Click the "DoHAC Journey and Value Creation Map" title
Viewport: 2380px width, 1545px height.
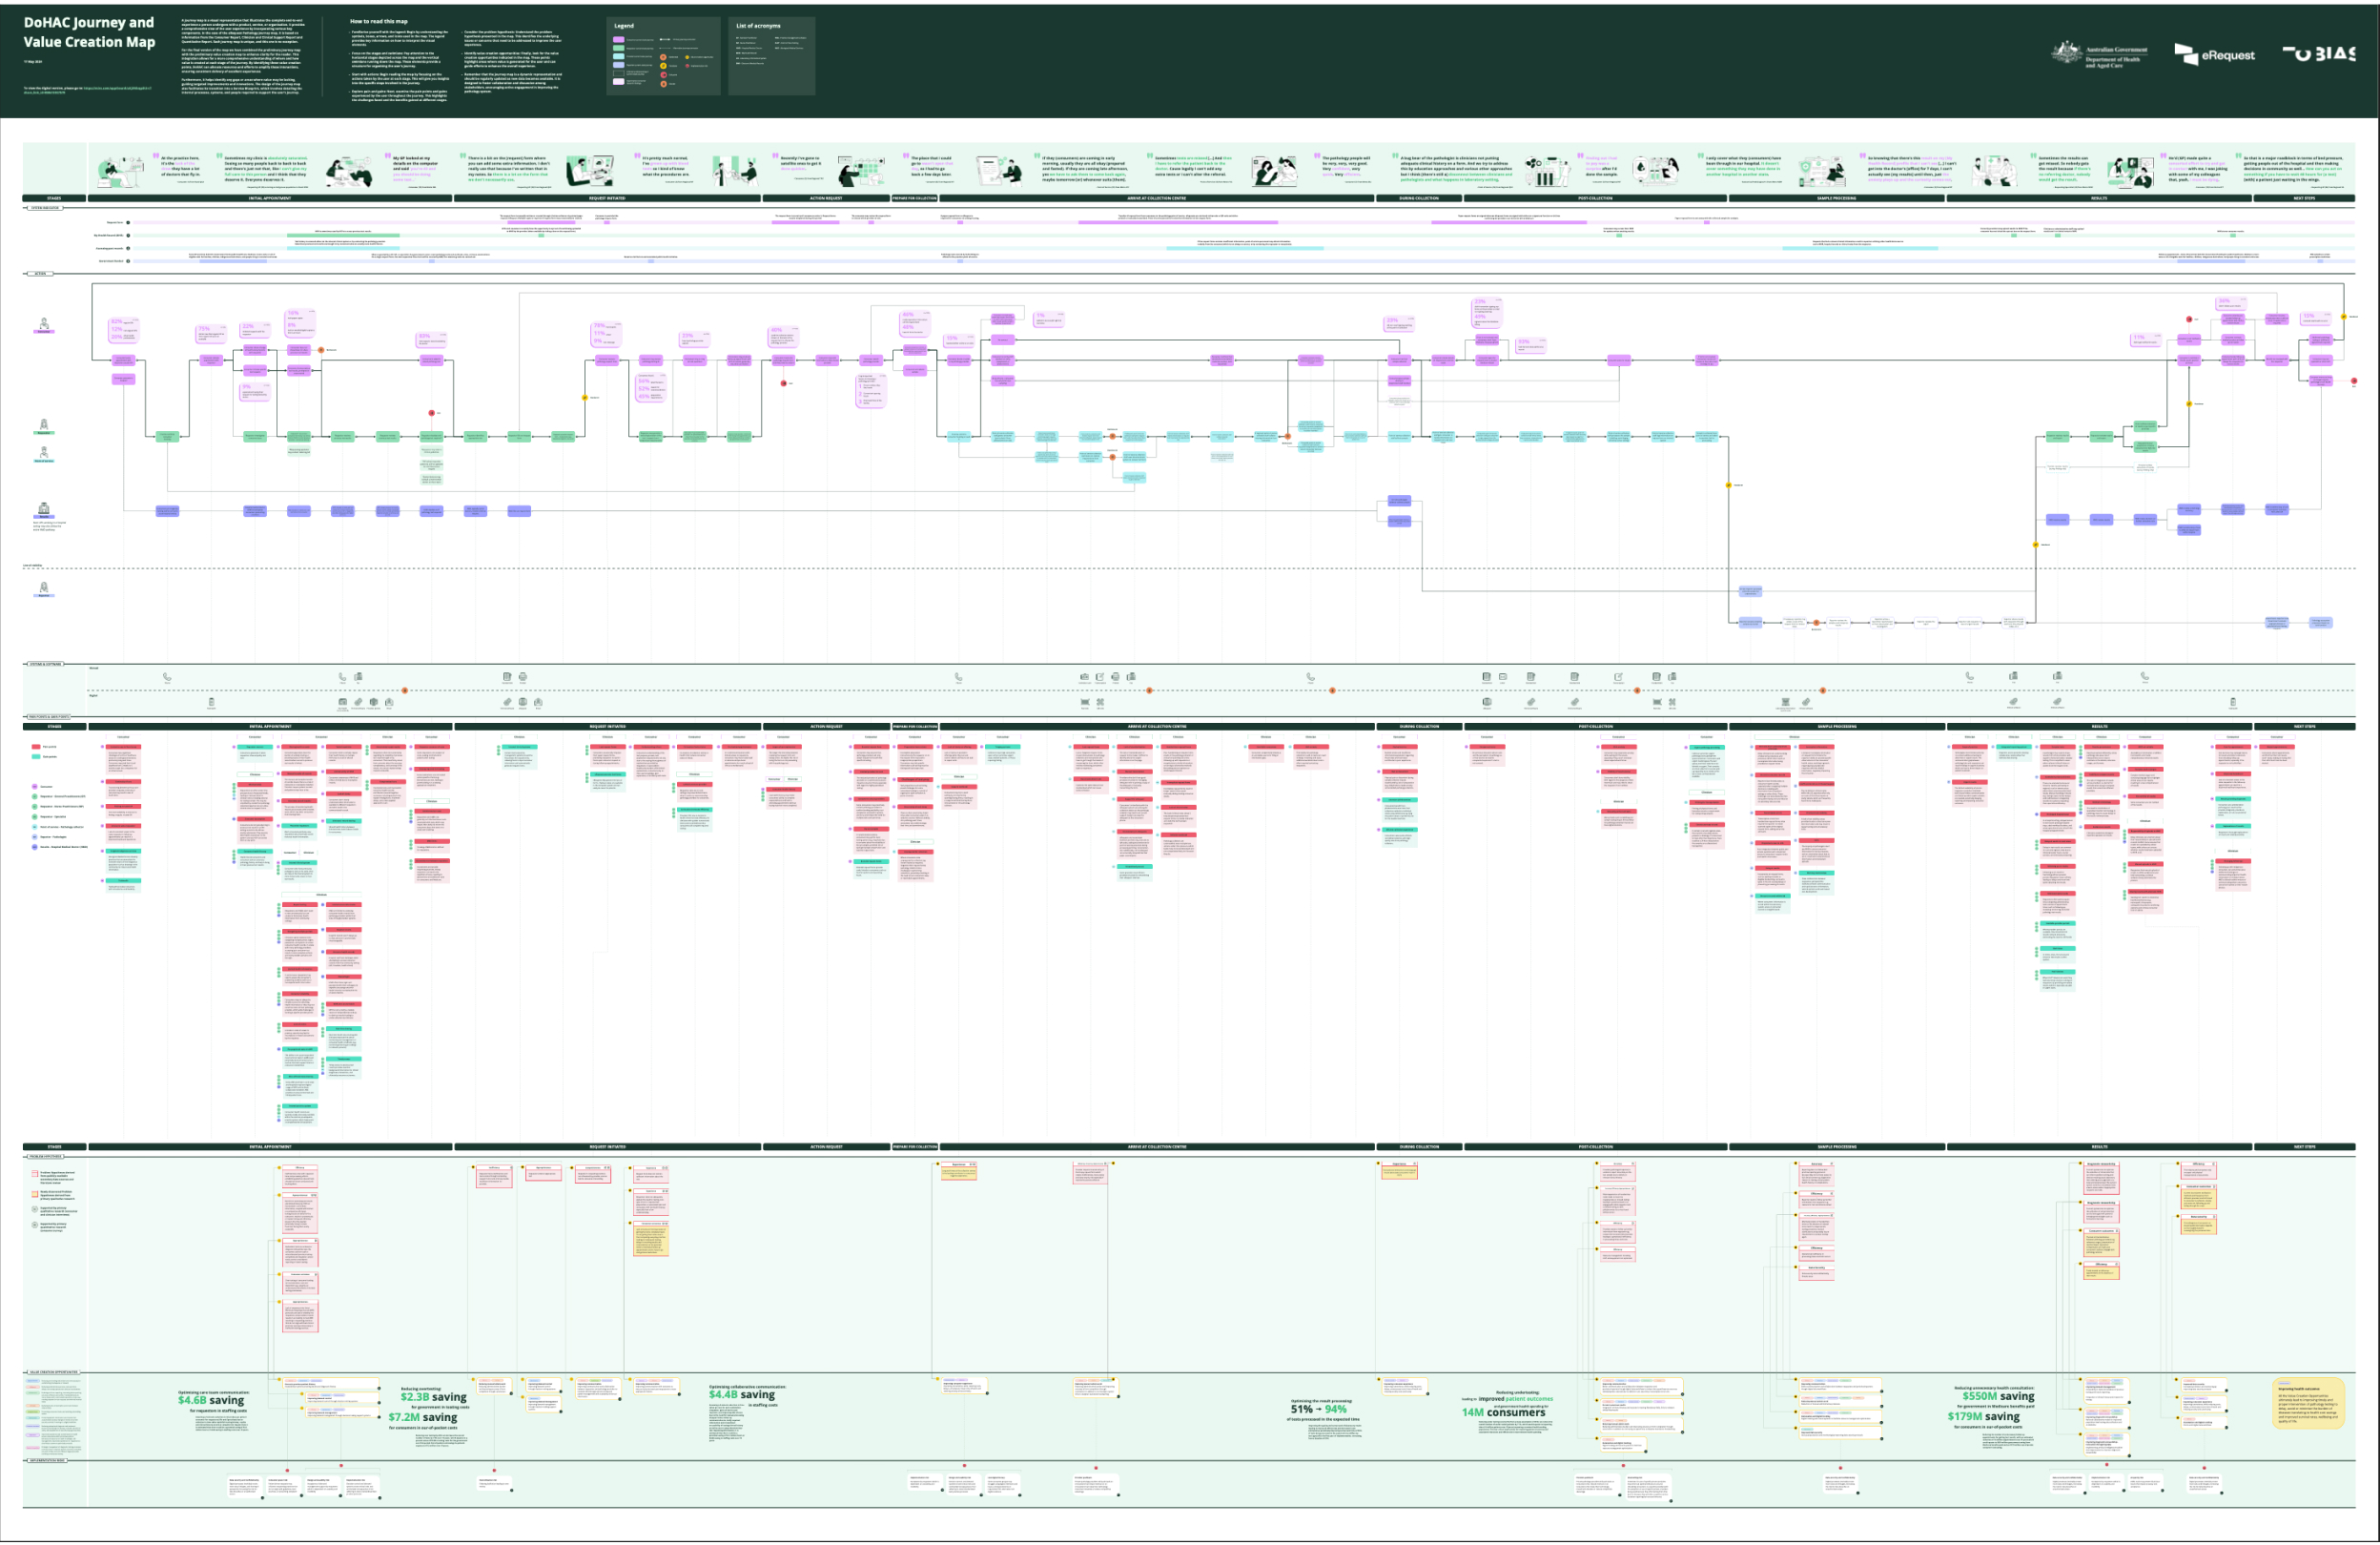pyautogui.click(x=89, y=32)
